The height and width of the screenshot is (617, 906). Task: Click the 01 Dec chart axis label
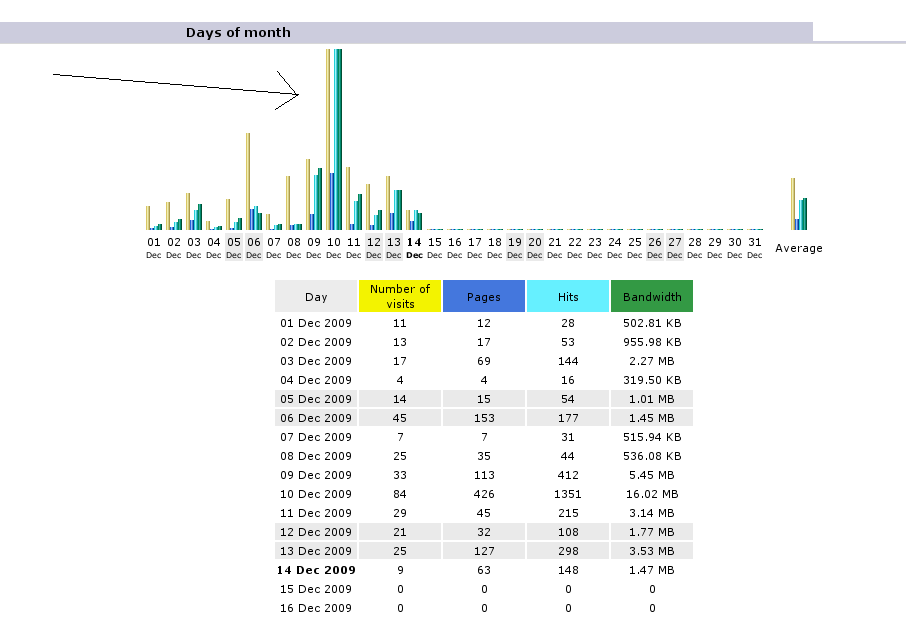154,247
